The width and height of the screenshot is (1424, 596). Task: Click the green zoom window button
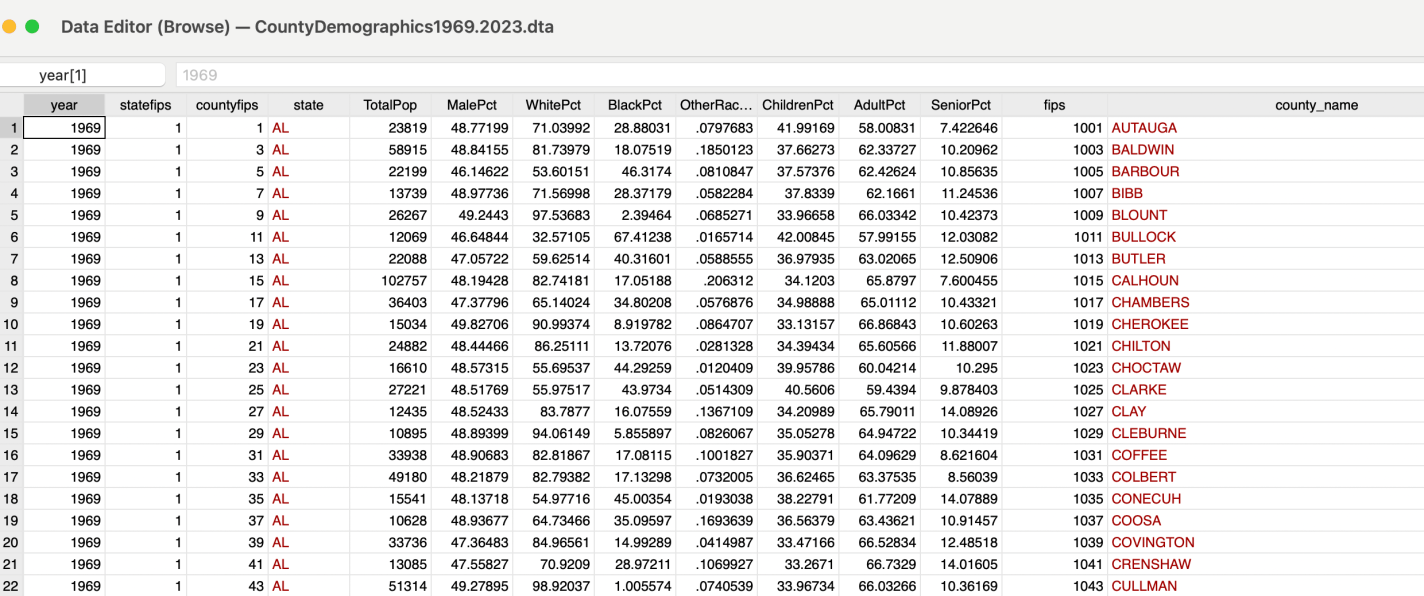click(32, 27)
